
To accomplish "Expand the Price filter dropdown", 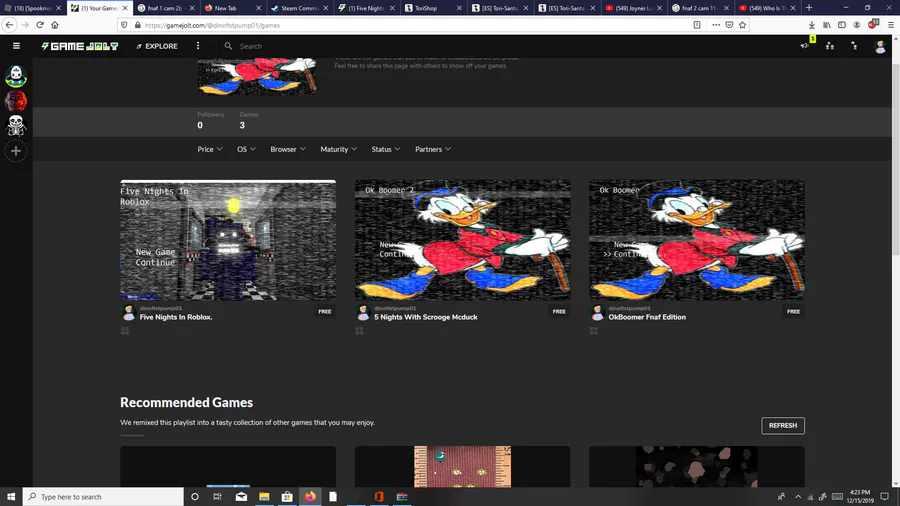I will 210,149.
